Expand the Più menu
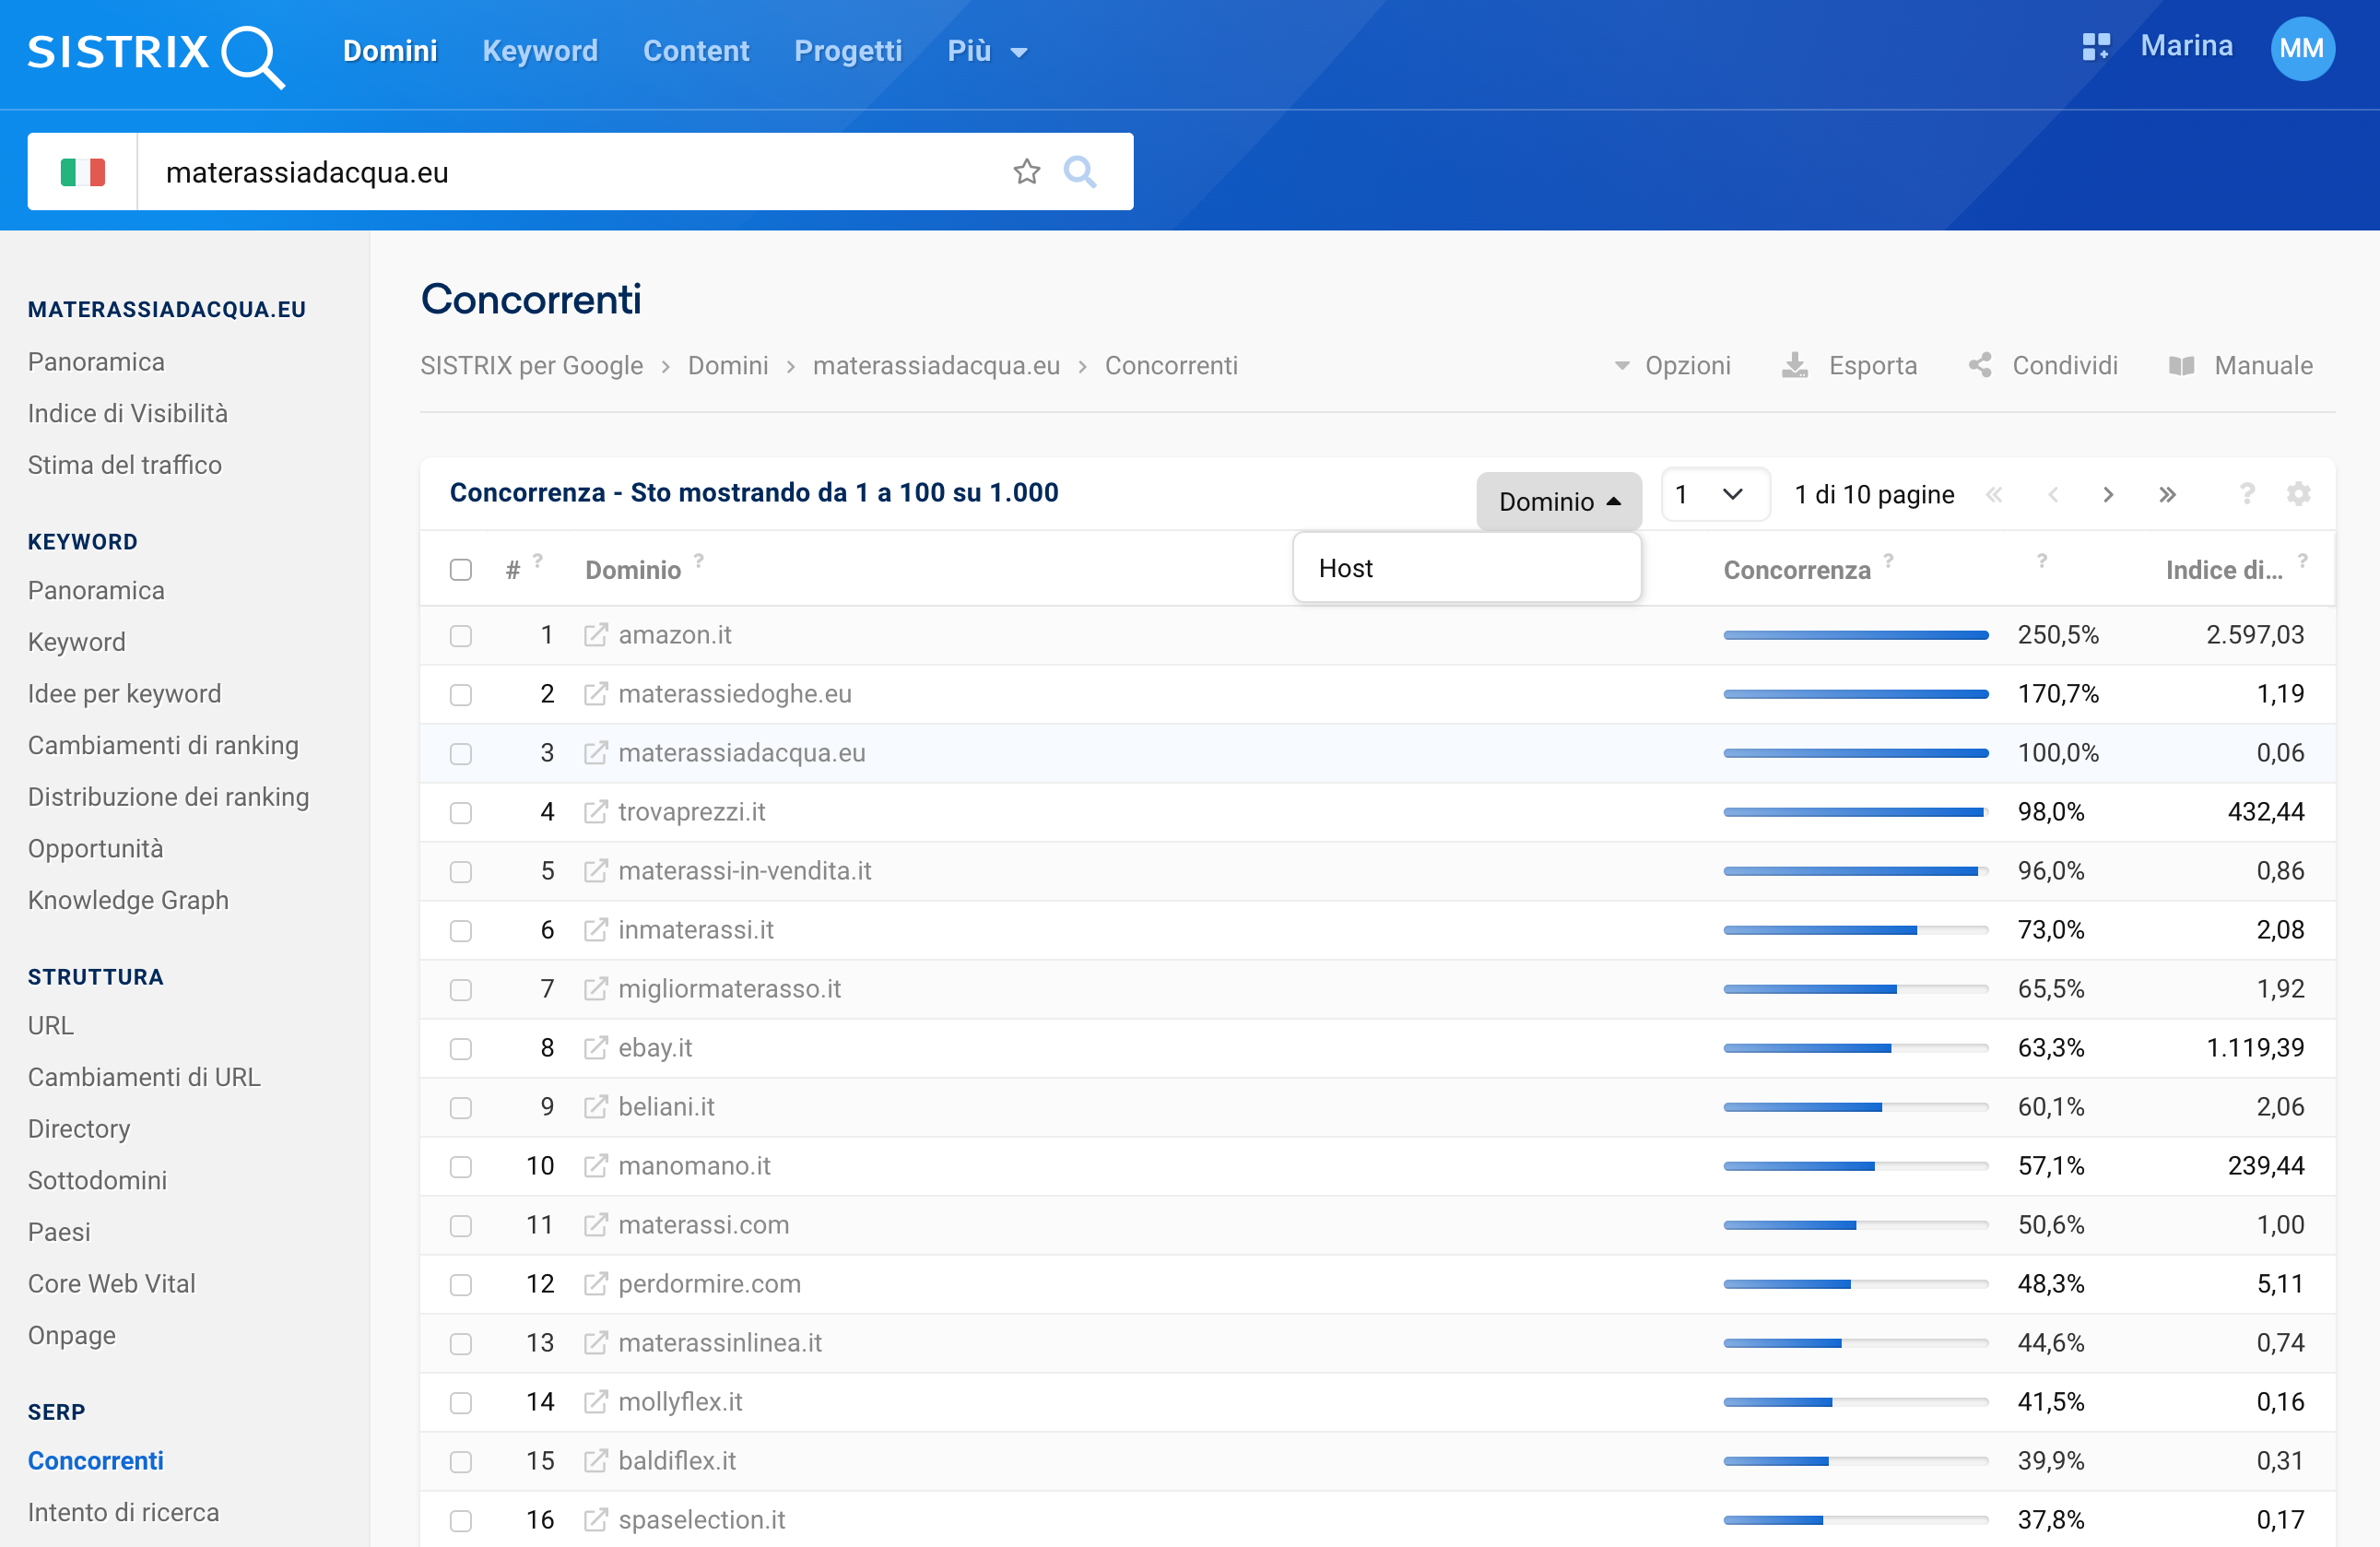Screen dimensions: 2380x1547 point(986,51)
